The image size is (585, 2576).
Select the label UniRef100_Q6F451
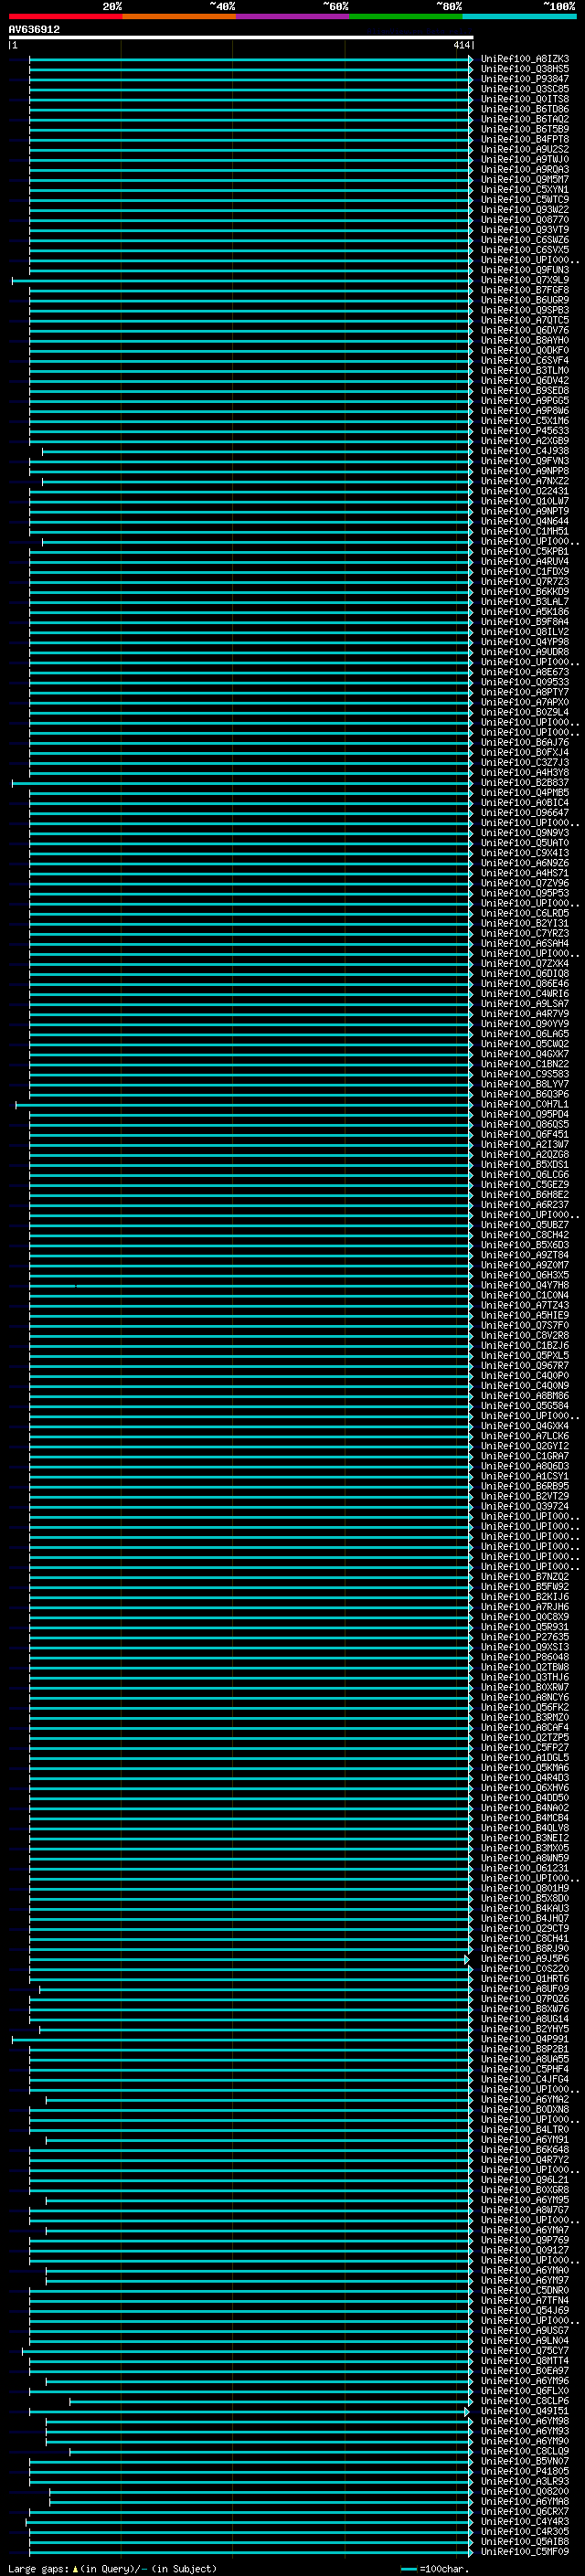[x=525, y=1134]
